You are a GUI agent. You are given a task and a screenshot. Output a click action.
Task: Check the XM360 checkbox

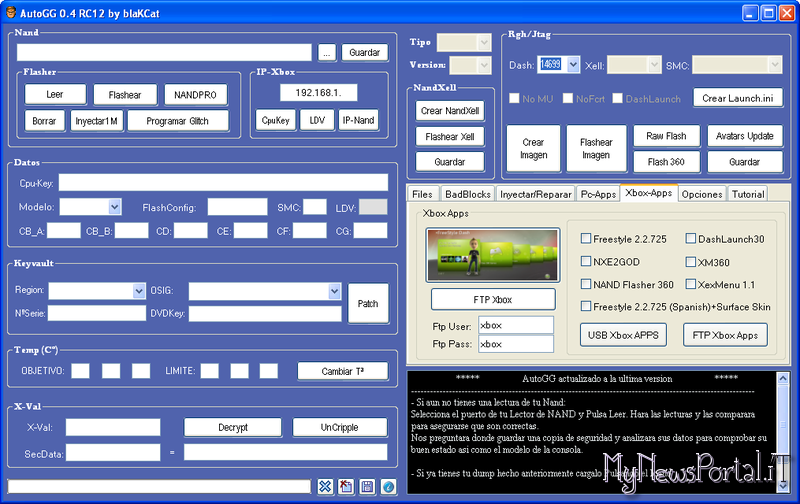pos(691,262)
